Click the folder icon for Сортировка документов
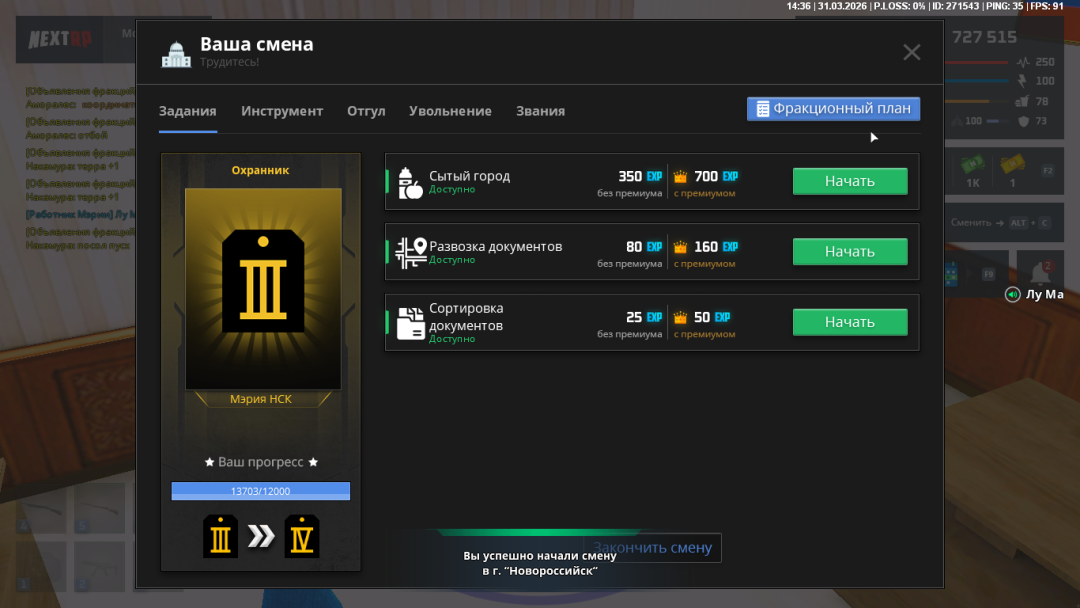 click(410, 323)
